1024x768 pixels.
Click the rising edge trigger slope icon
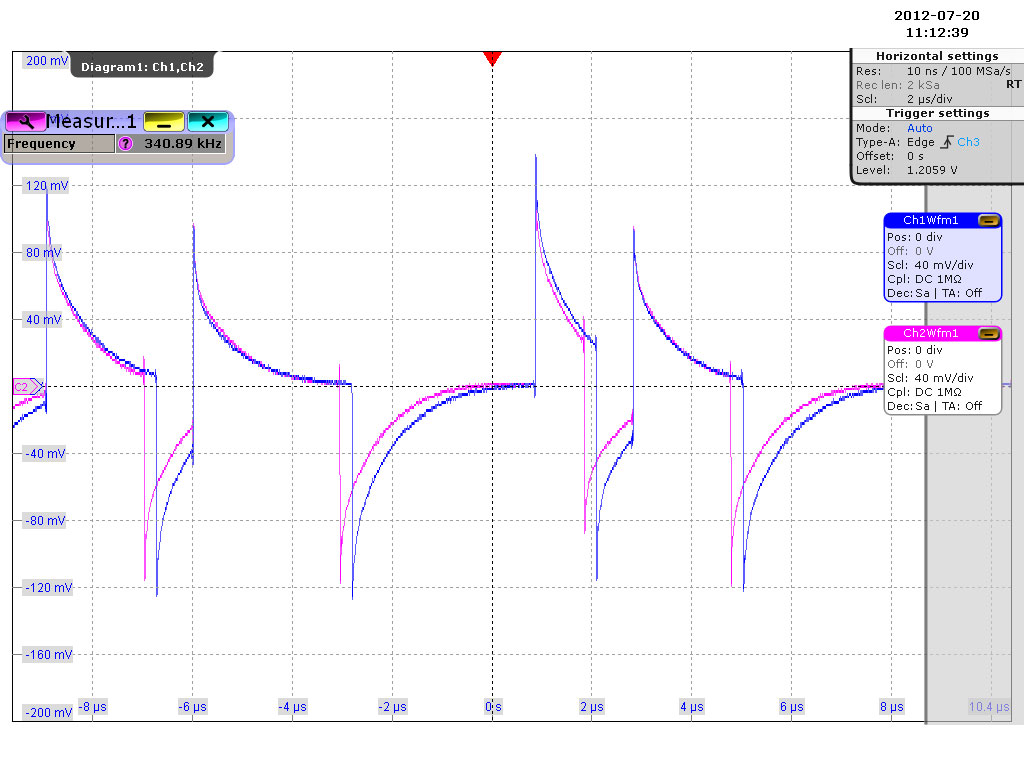(946, 142)
